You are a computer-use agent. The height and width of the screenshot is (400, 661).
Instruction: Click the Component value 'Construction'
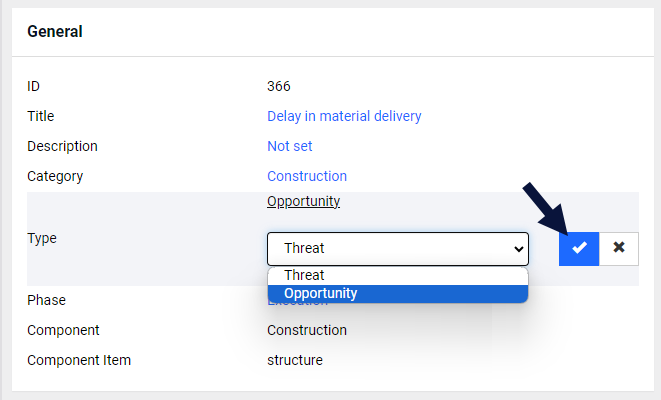(x=307, y=330)
